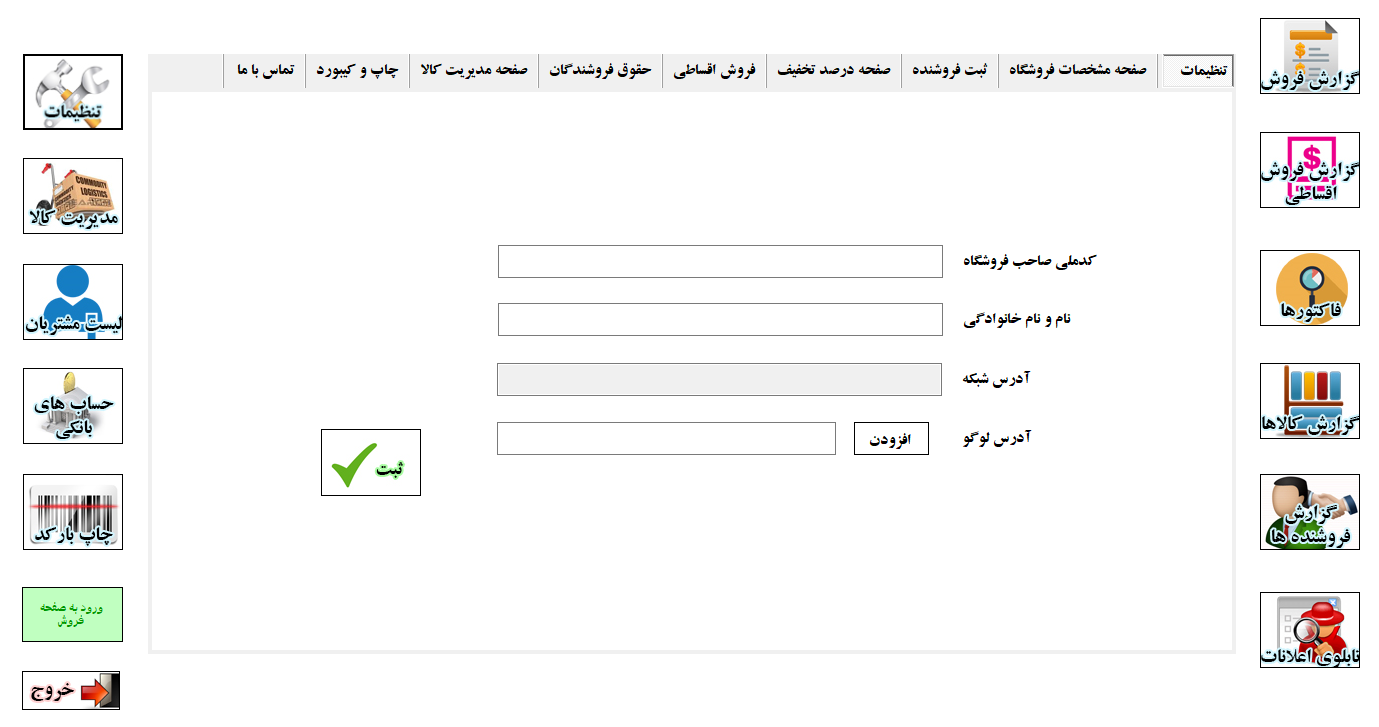The width and height of the screenshot is (1379, 727).
Task: Open Installment Sales Report (گزارش فروش اقساطی) icon
Action: pos(1309,170)
